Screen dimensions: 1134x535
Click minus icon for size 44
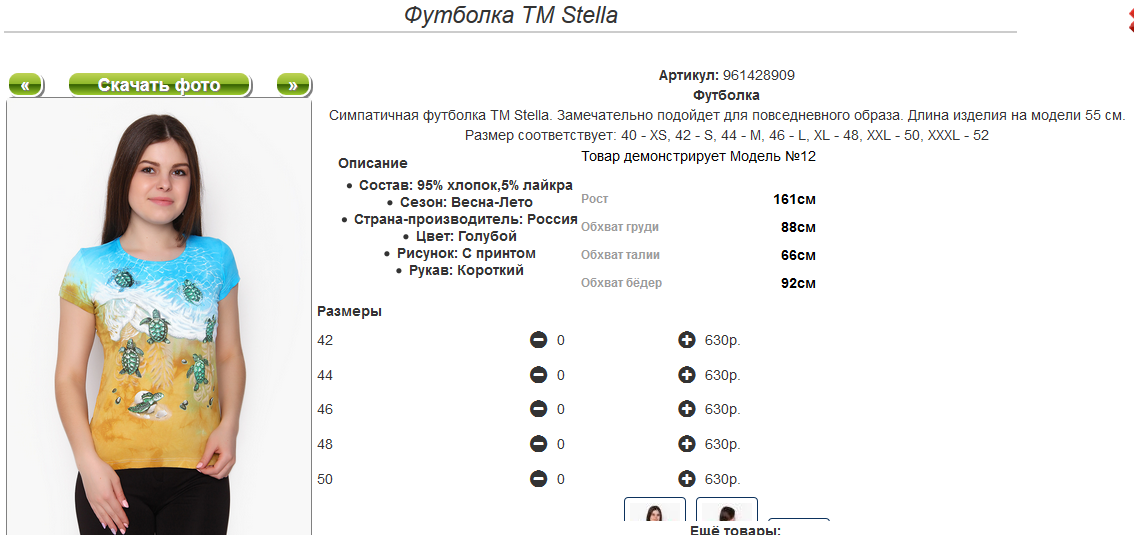click(538, 375)
